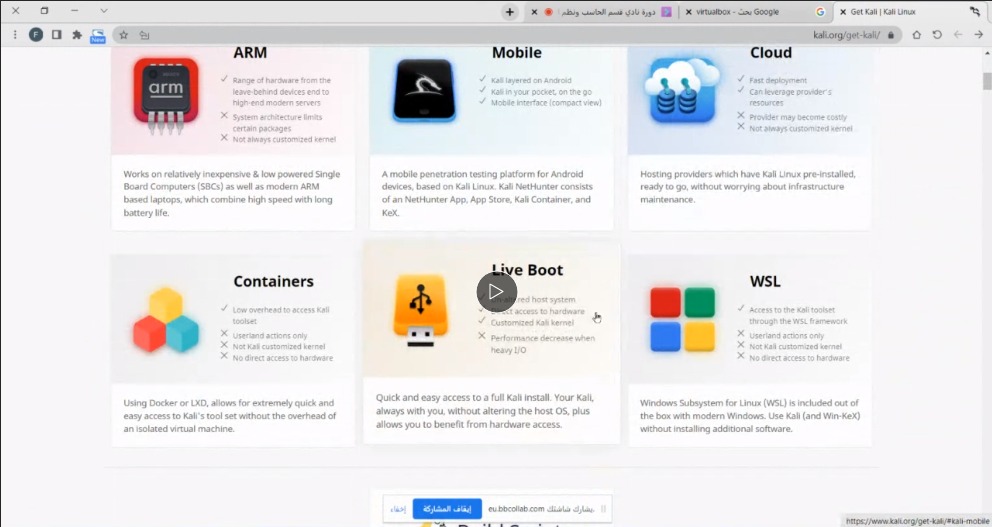Toggle the browser side panel icon
This screenshot has height=527, width=992.
click(x=57, y=35)
